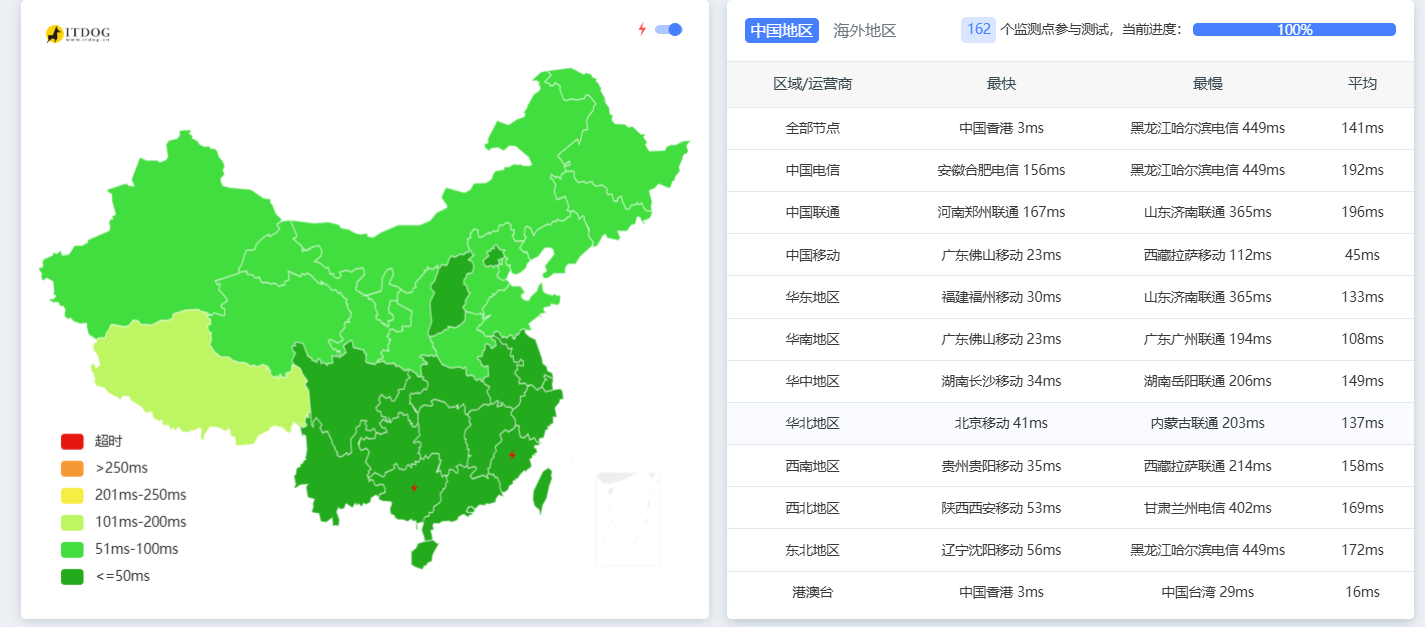The image size is (1425, 627).
Task: Select the 西北地区 row label
Action: pos(813,508)
